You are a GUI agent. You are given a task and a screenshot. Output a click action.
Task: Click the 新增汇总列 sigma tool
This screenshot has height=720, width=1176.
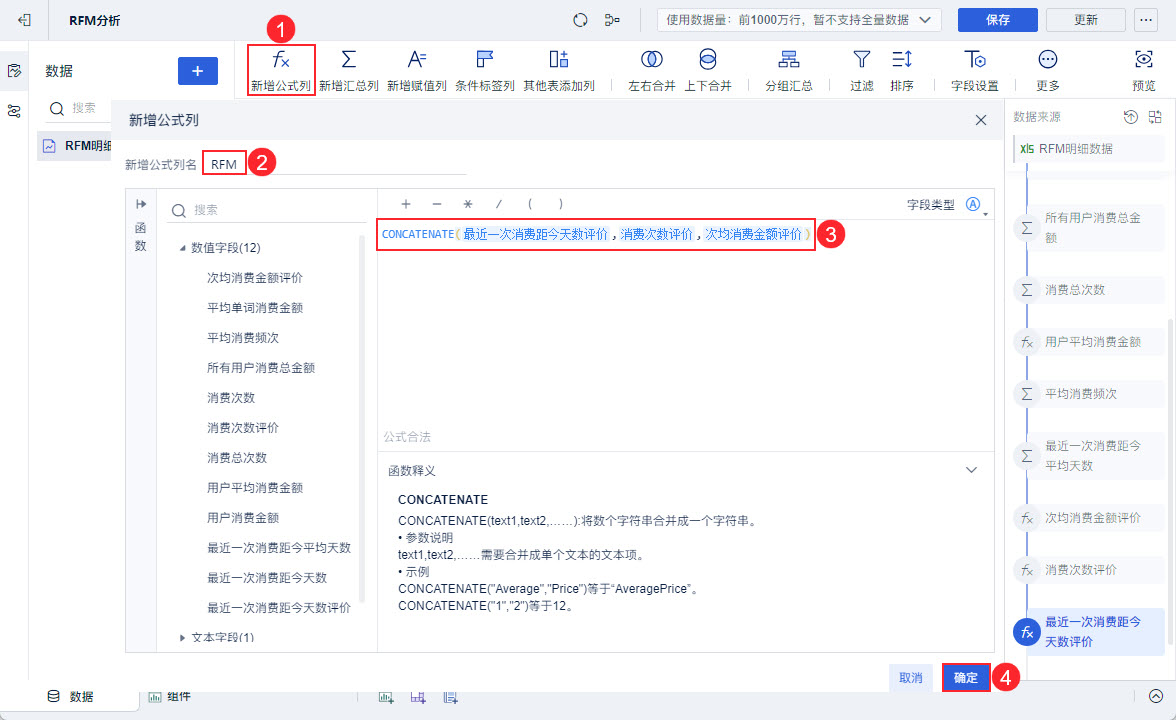(349, 70)
